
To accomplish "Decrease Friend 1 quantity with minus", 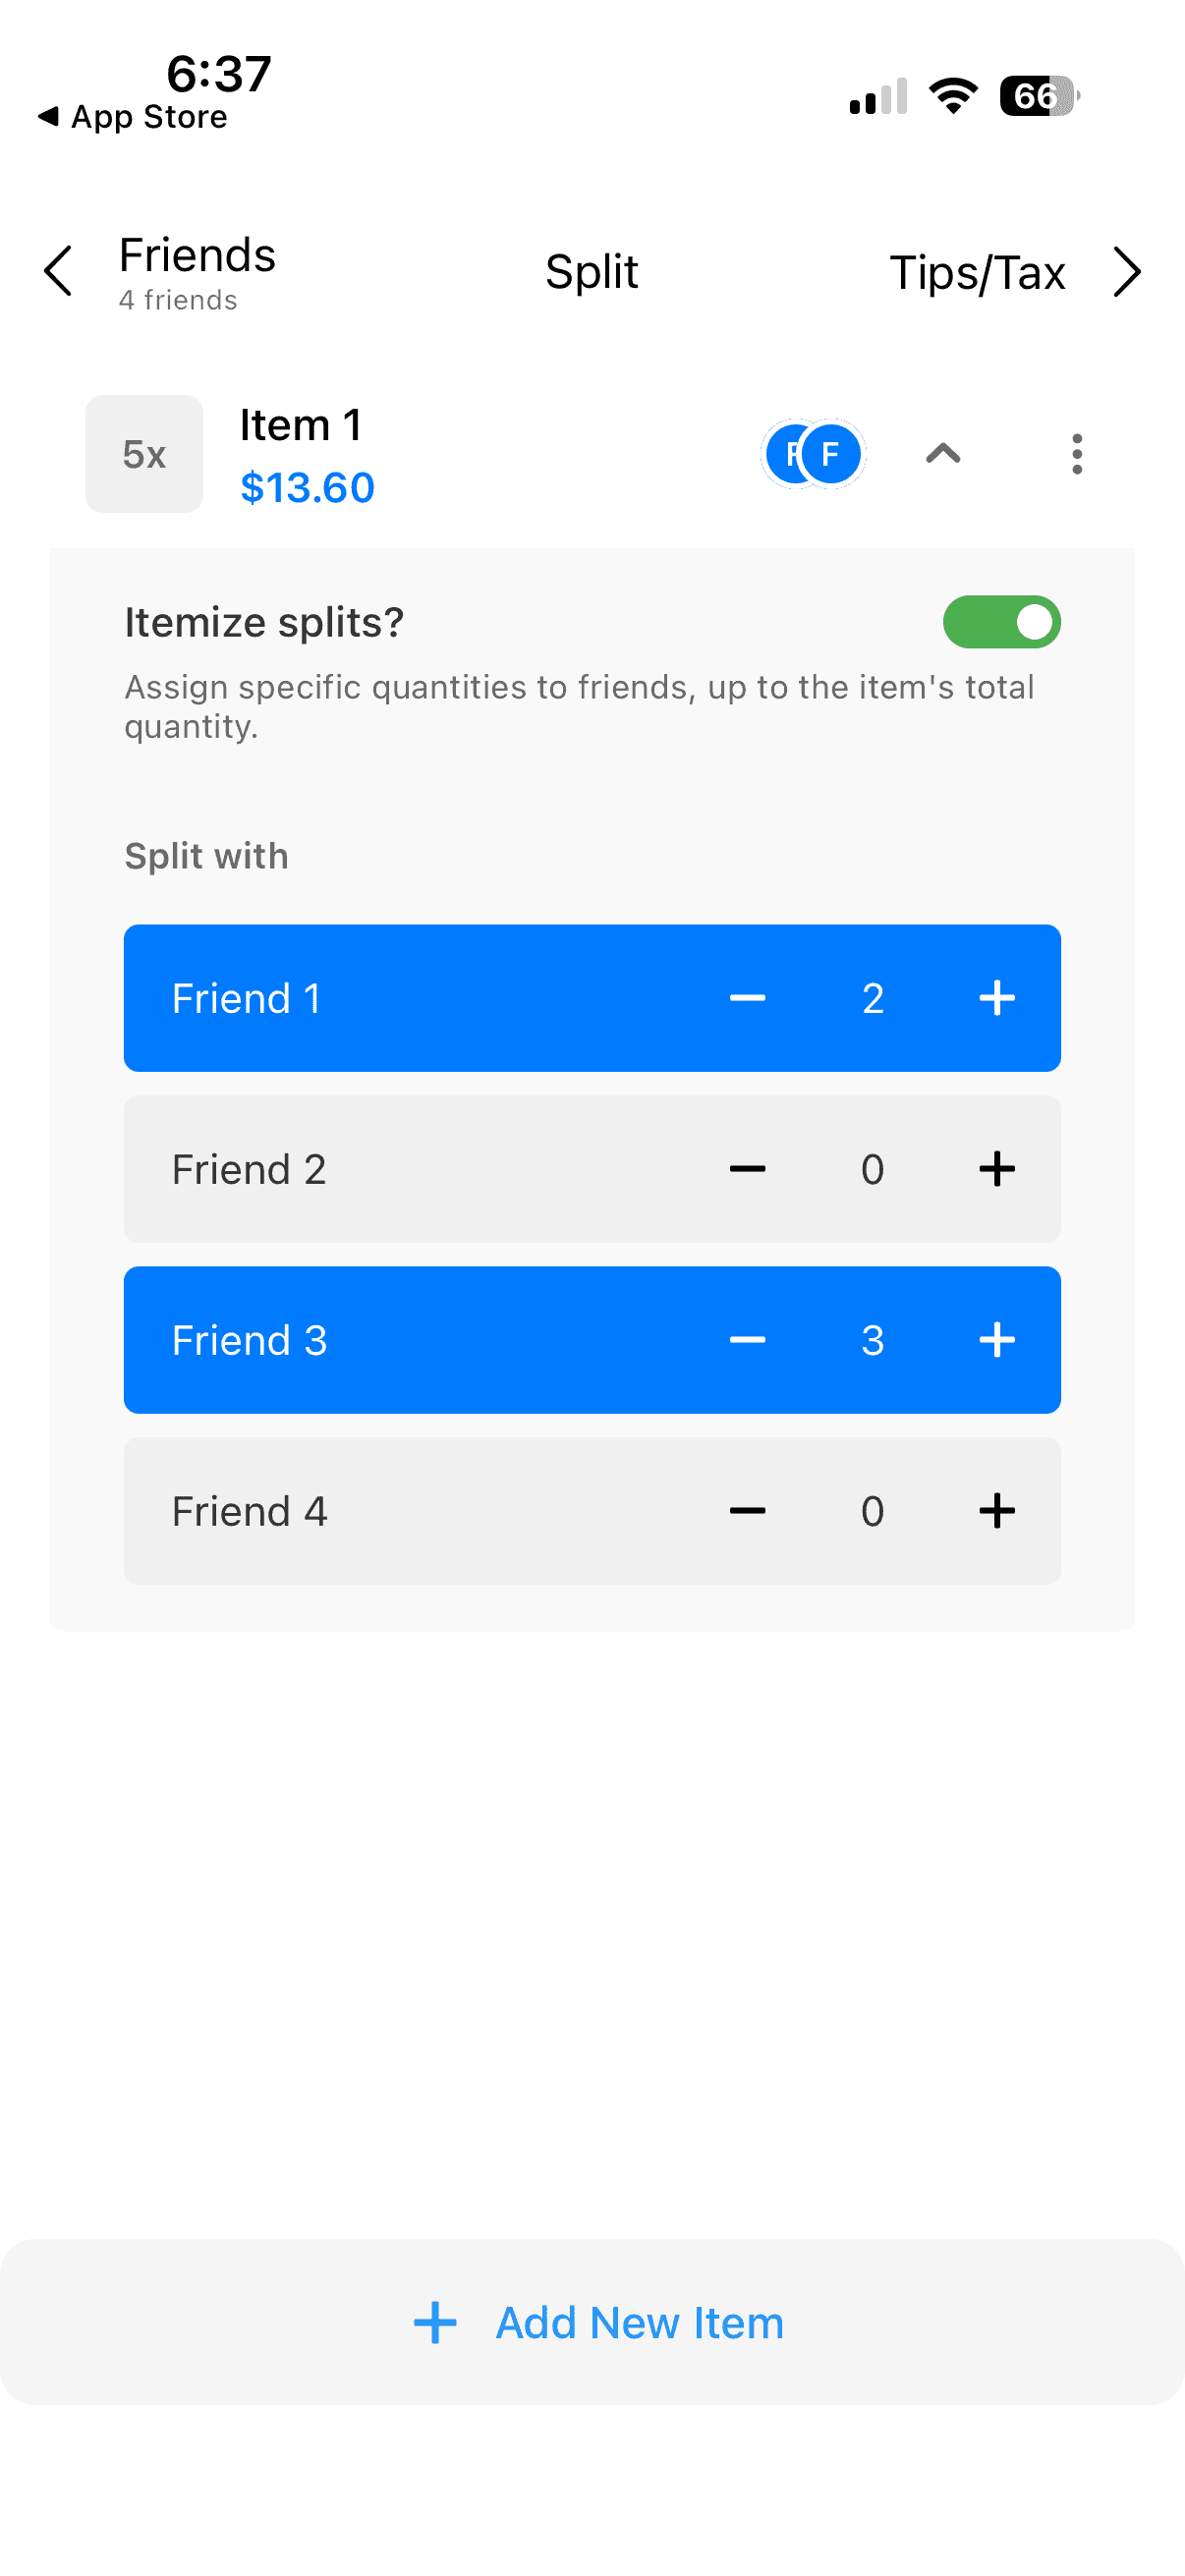I will coord(747,998).
